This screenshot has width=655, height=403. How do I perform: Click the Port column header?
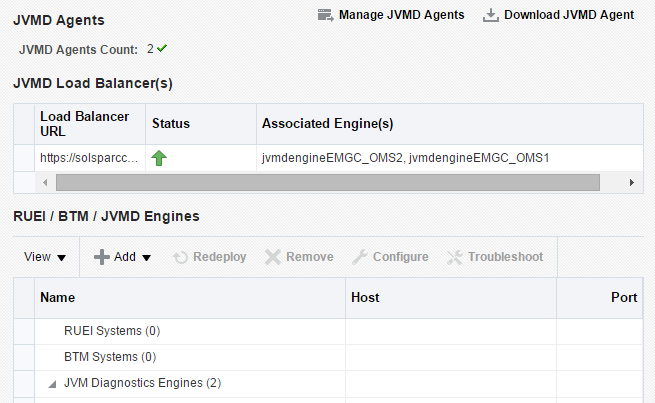(600, 298)
